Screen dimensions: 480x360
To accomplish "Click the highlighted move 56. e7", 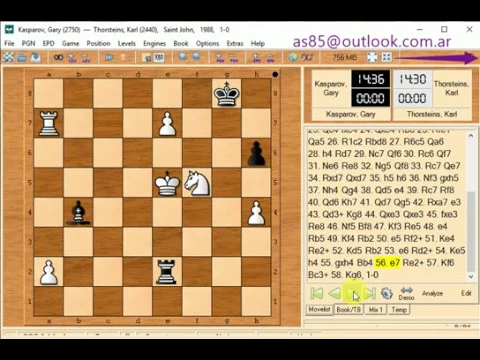I will (387, 263).
